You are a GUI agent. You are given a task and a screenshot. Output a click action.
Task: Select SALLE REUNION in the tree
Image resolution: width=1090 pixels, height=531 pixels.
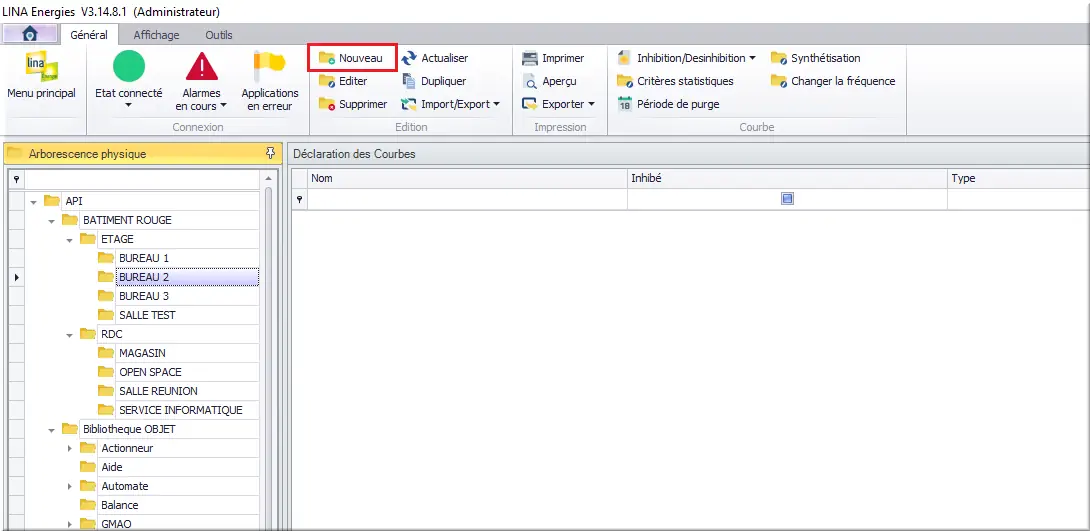pyautogui.click(x=158, y=391)
